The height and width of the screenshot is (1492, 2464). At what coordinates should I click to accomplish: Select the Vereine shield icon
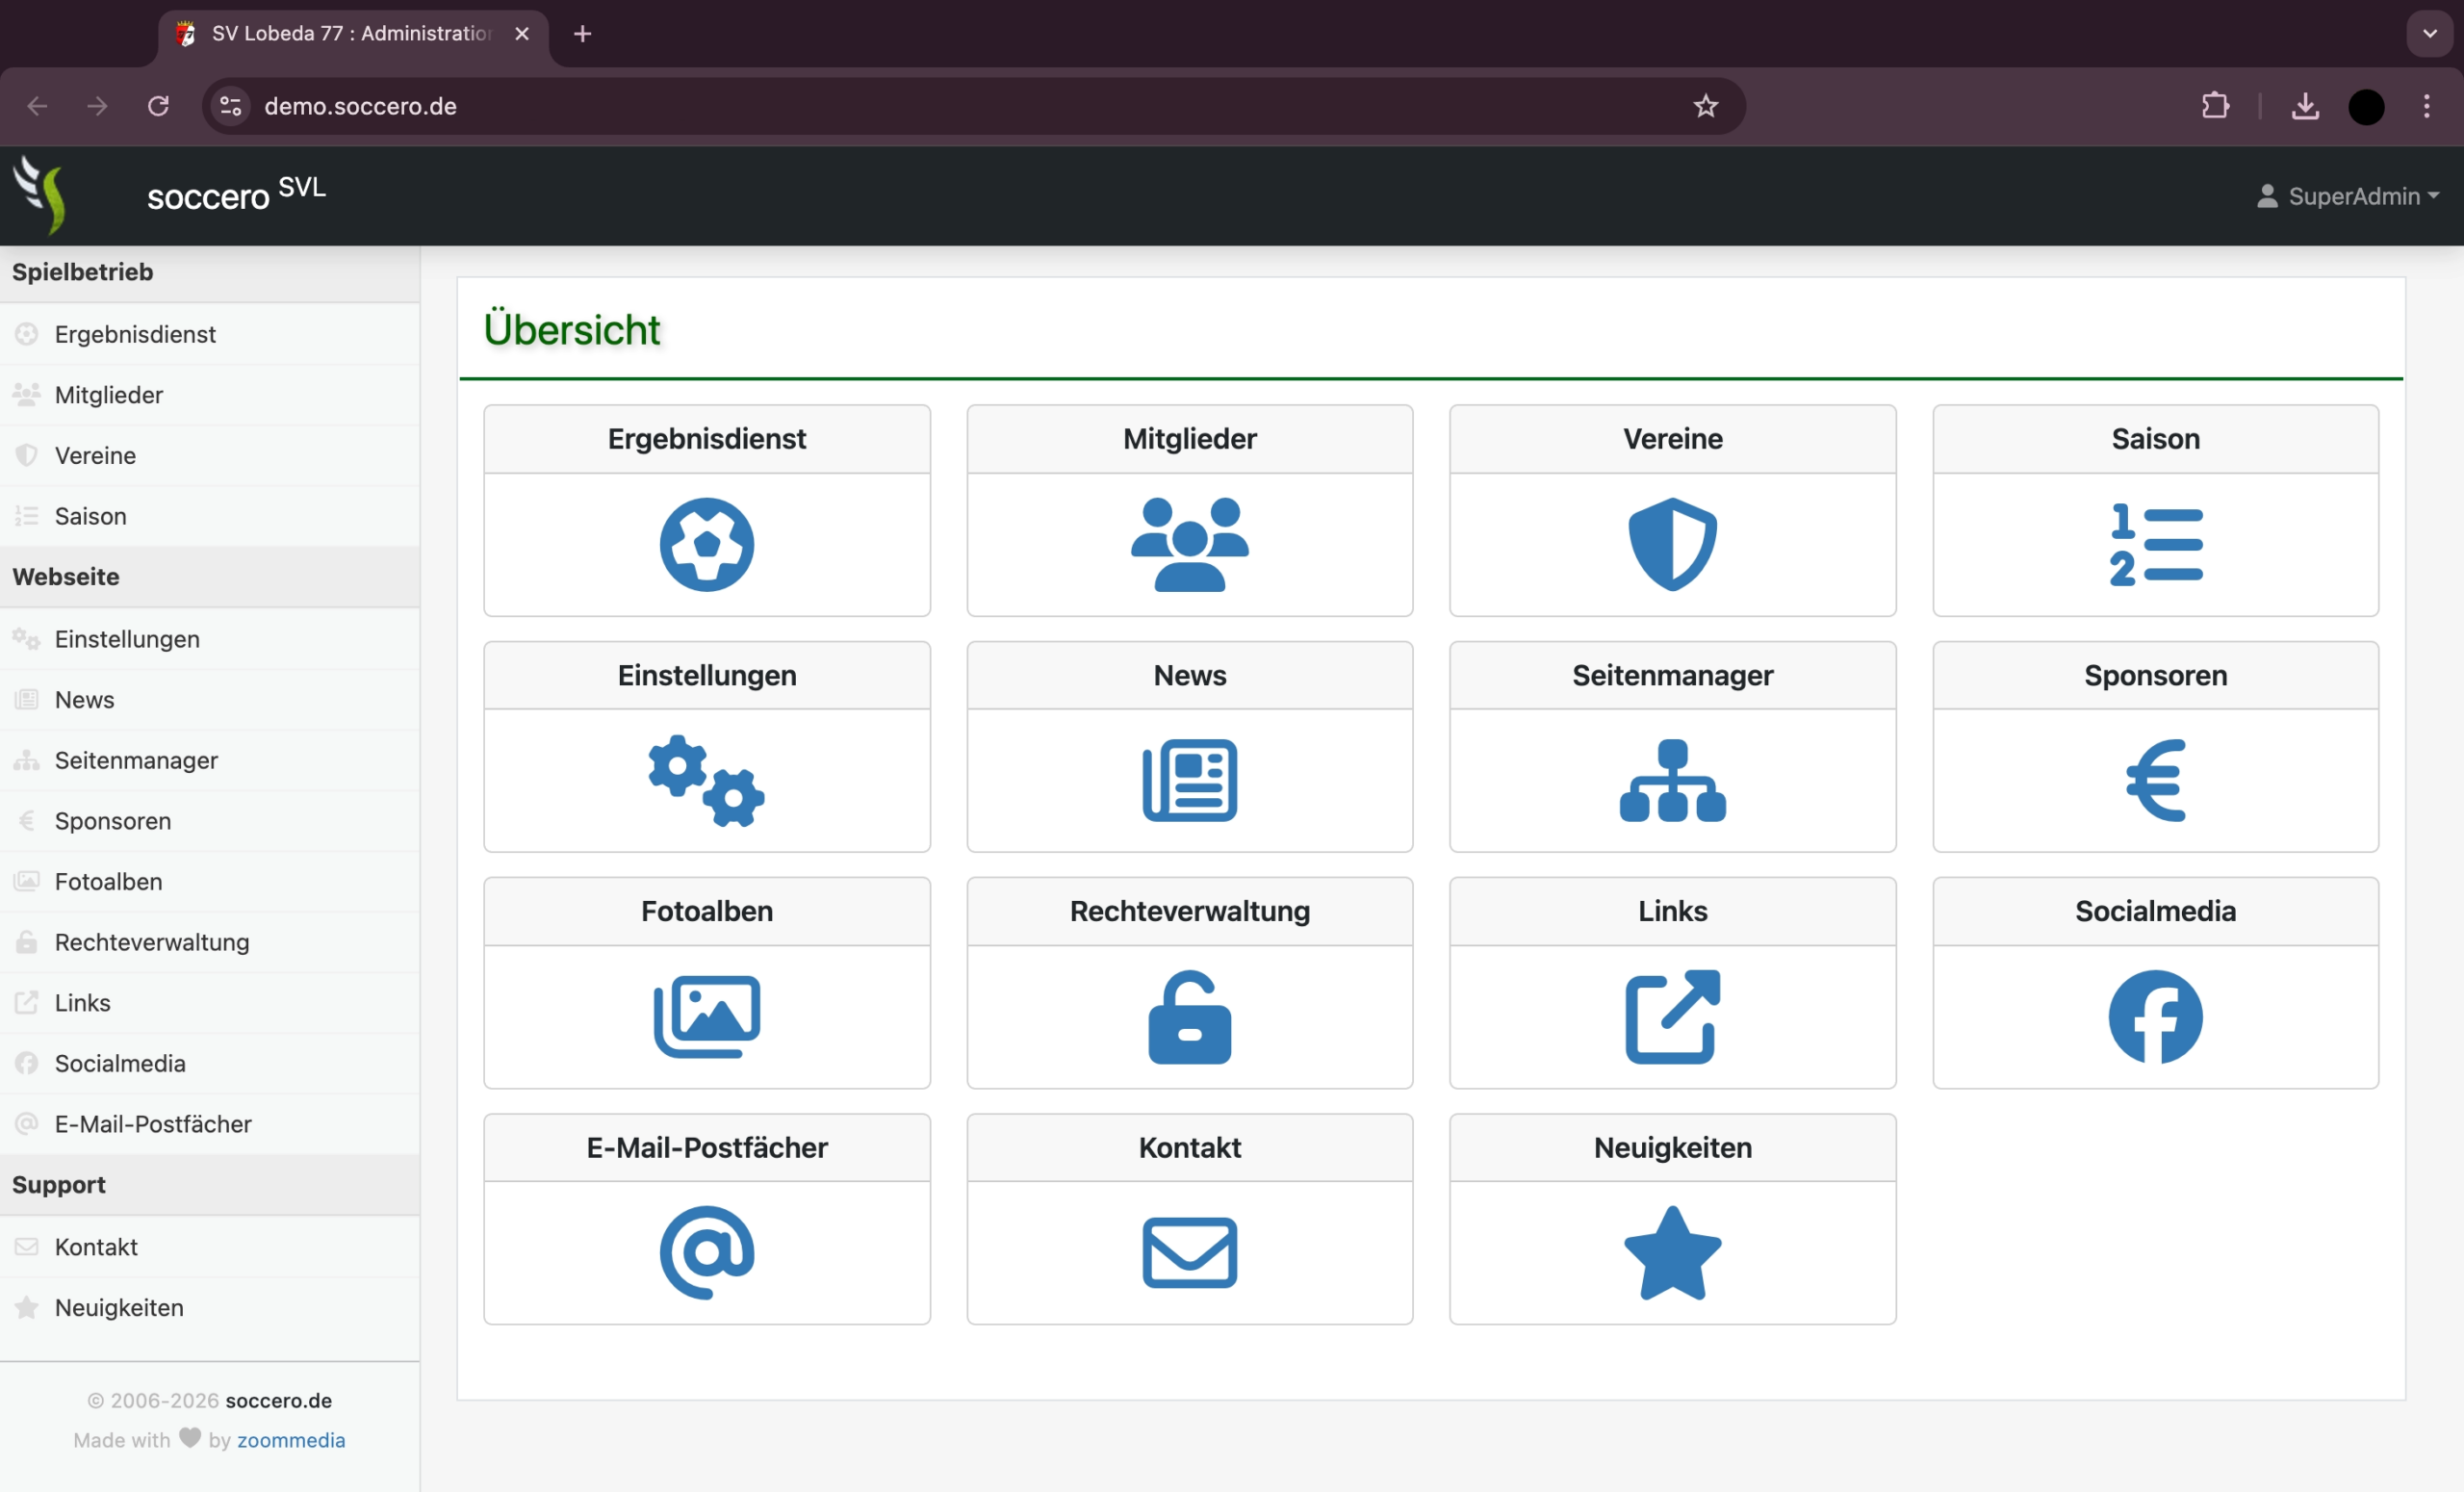tap(1672, 545)
